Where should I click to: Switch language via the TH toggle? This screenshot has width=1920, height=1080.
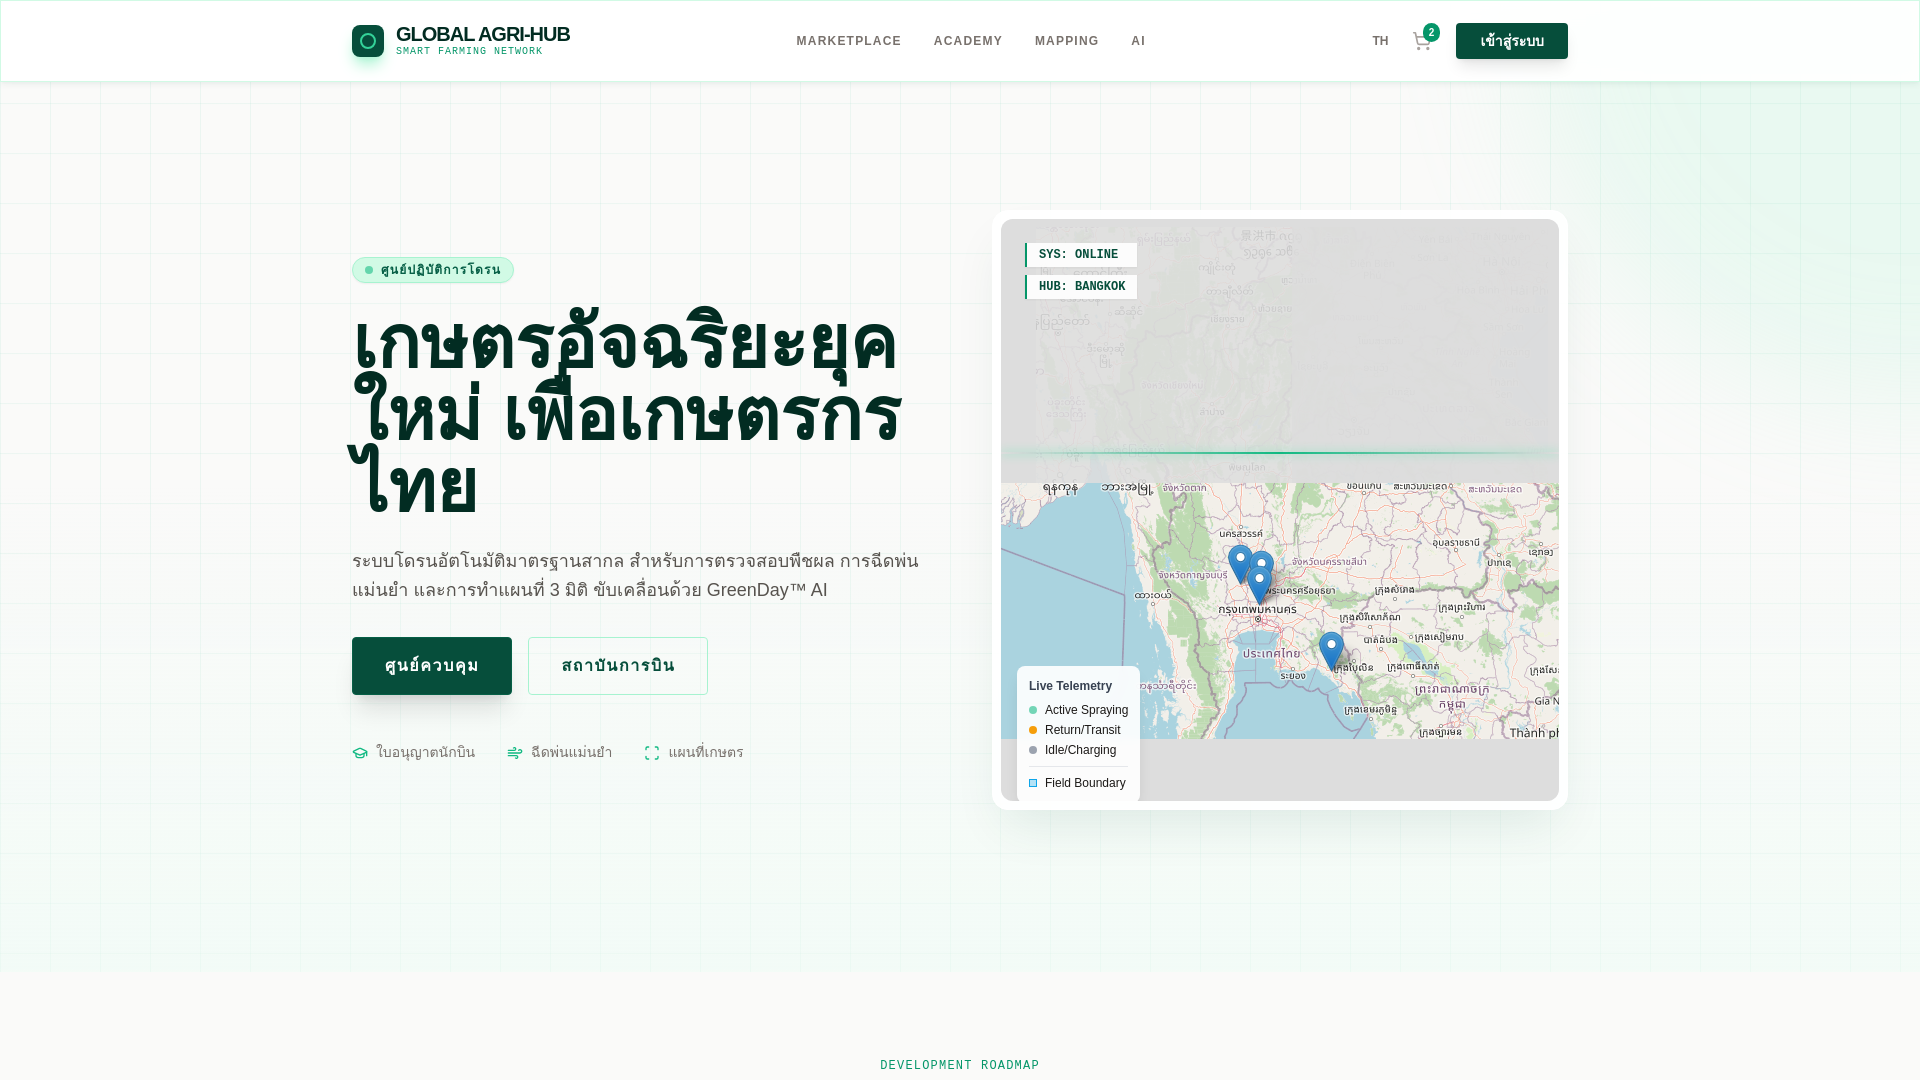coord(1380,41)
